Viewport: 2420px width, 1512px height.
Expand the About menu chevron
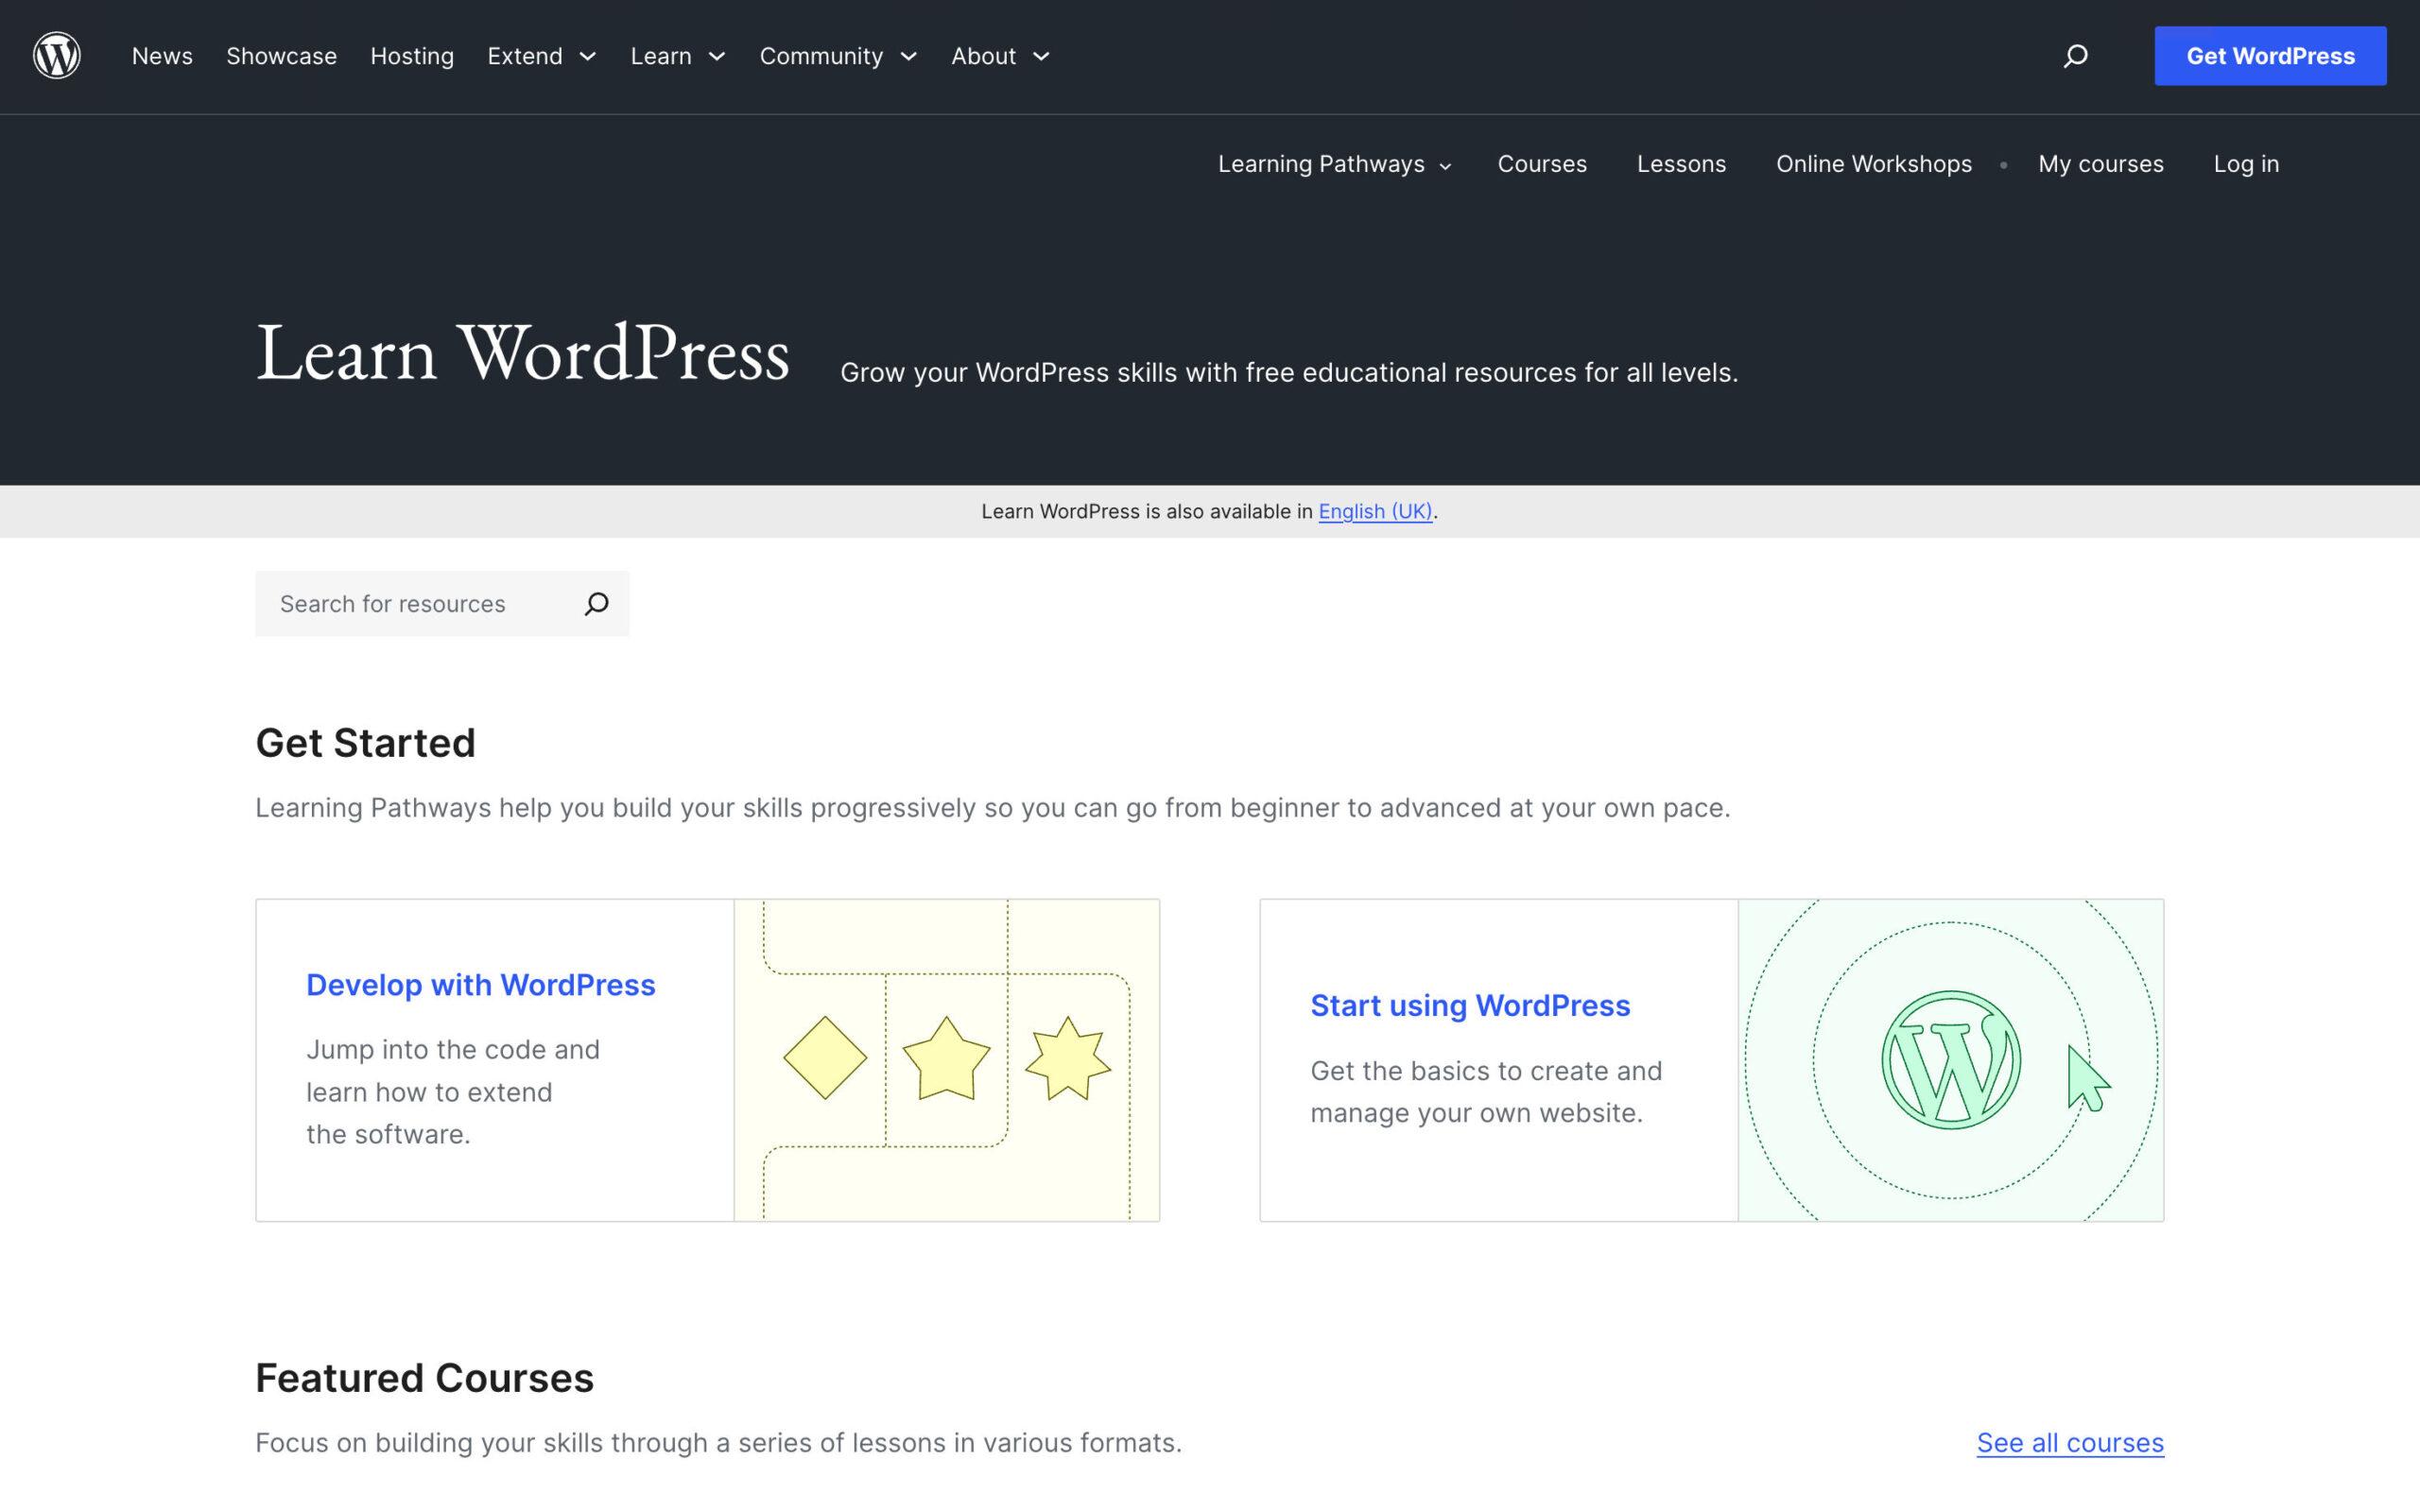[x=1041, y=57]
